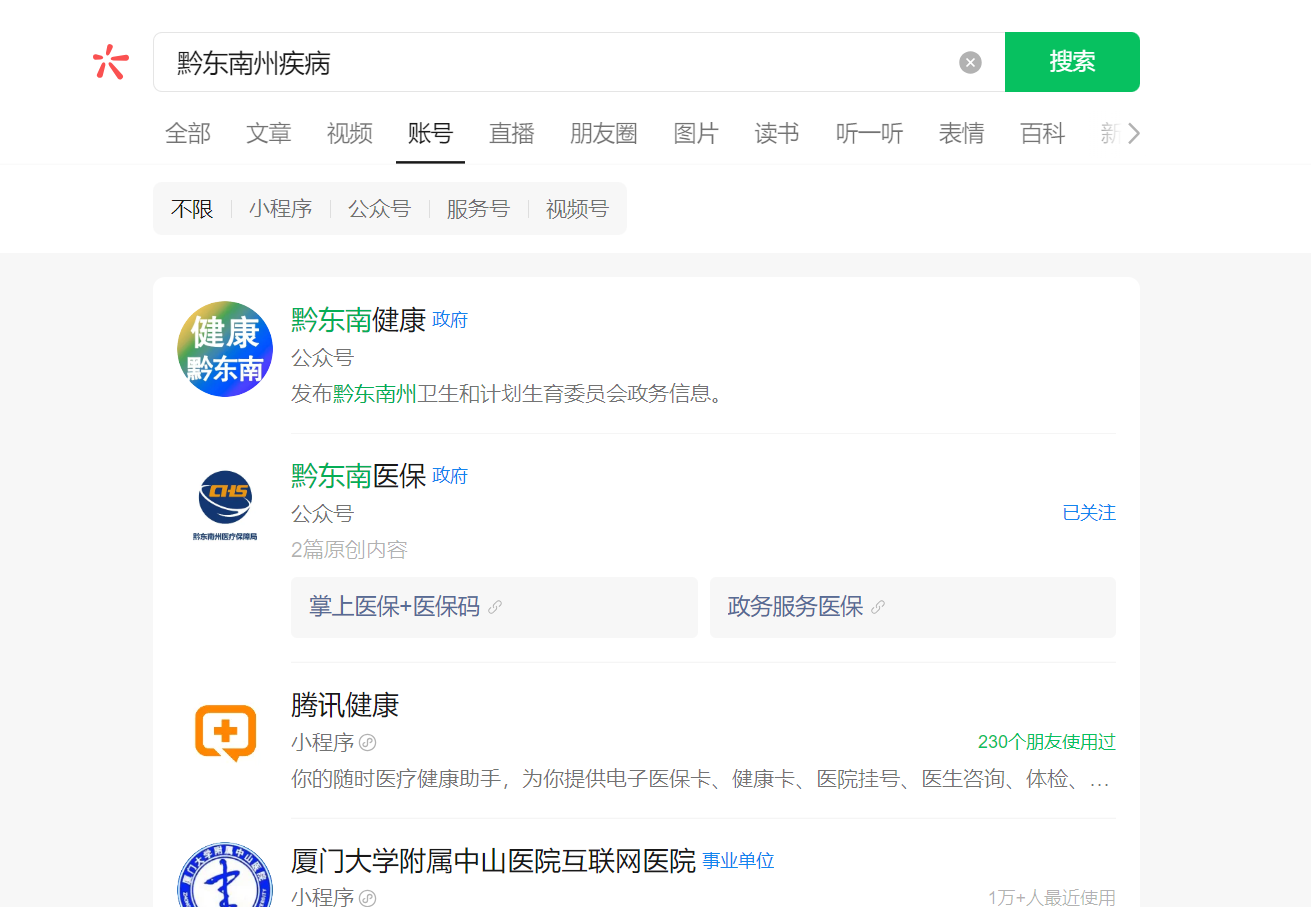Select the 账号 tab
The width and height of the screenshot is (1311, 907).
click(430, 134)
